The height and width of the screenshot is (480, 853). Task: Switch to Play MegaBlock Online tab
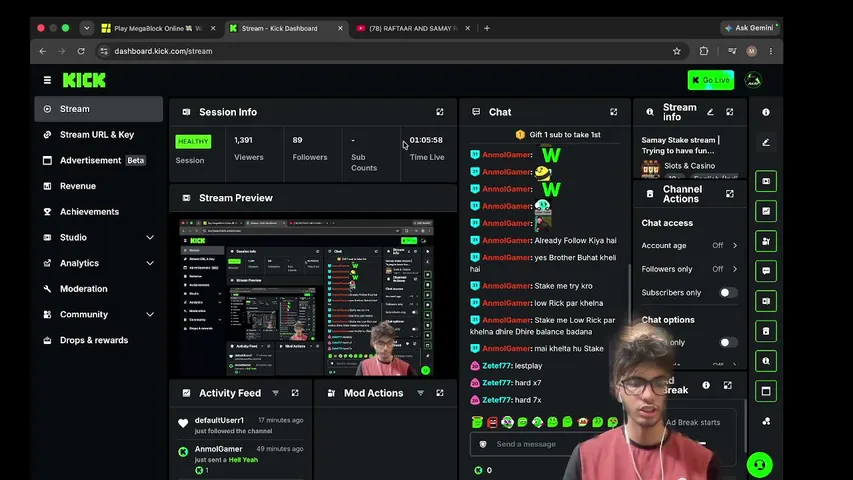point(158,28)
